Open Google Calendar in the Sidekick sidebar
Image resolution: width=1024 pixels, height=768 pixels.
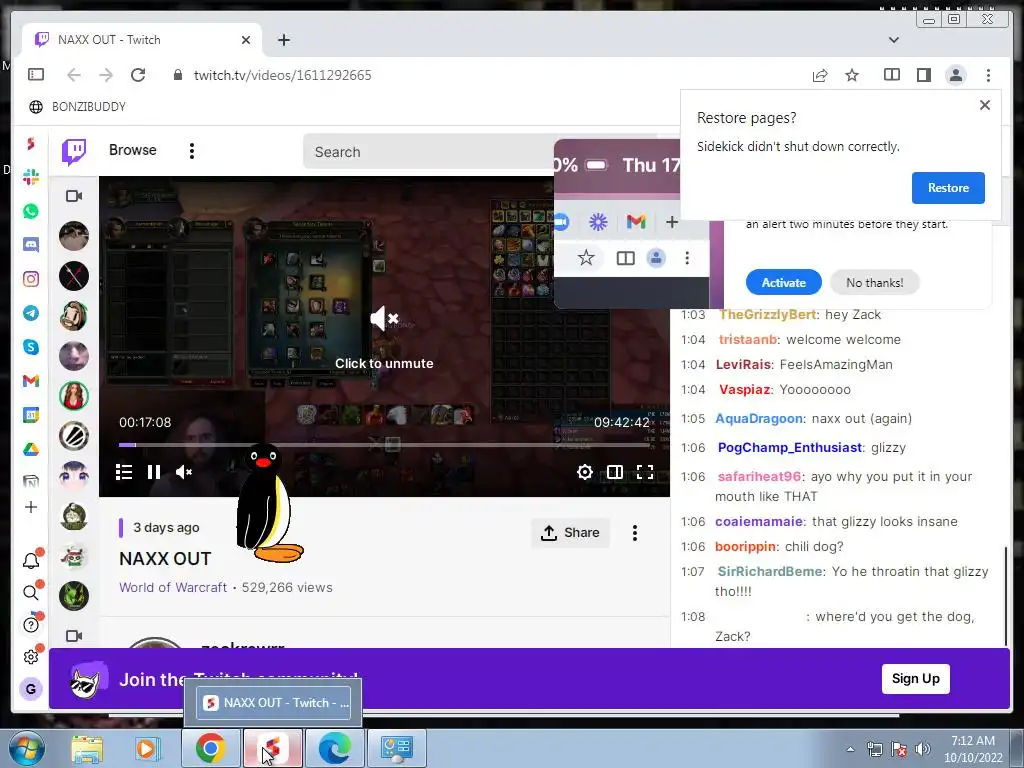pos(31,415)
